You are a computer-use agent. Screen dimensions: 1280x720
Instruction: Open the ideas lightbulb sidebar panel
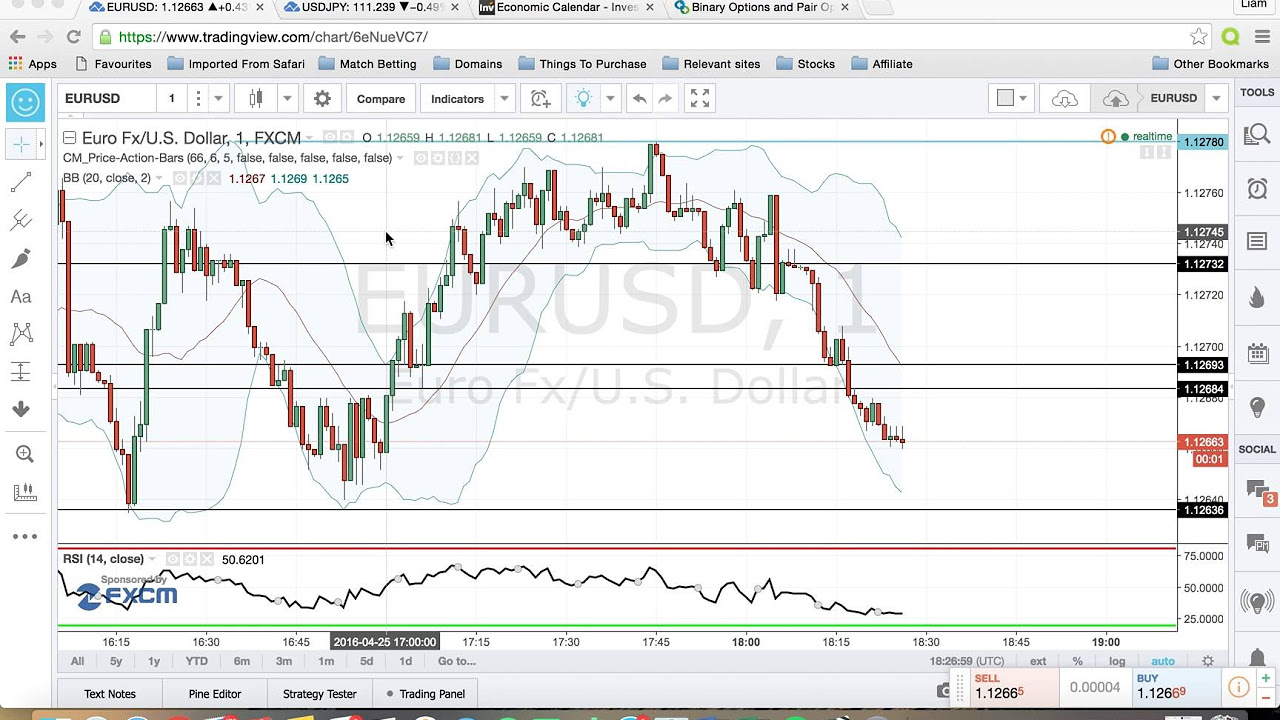point(1257,408)
